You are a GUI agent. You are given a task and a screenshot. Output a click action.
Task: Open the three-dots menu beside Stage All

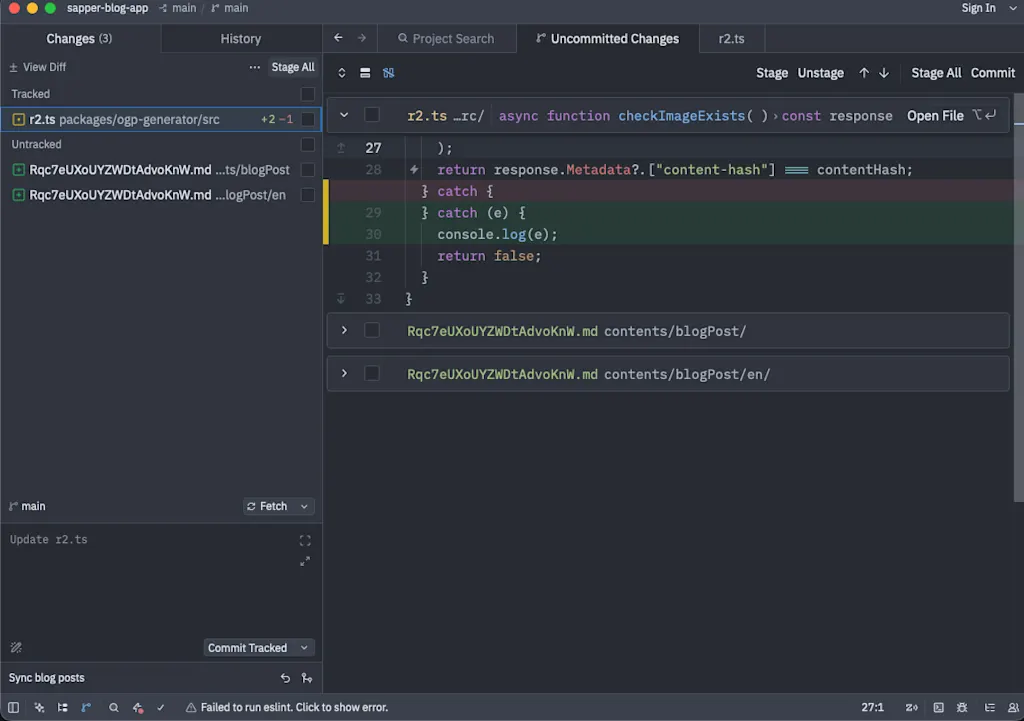255,67
